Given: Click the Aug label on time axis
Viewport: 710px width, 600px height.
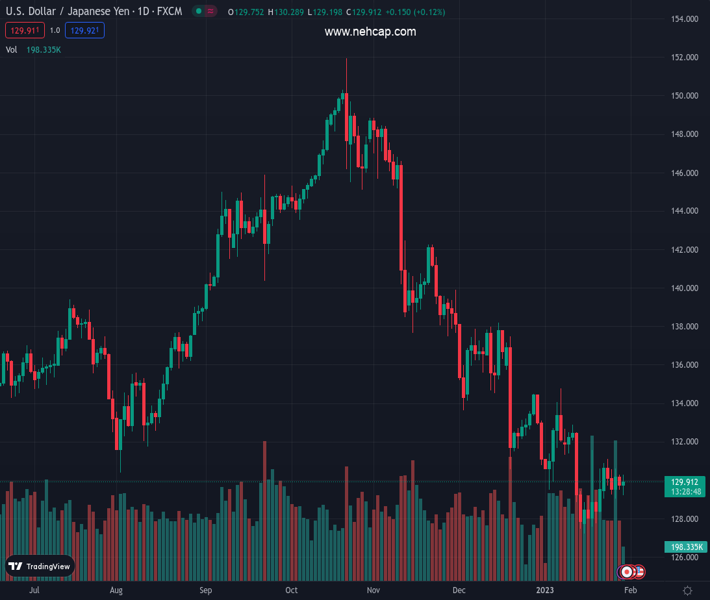Looking at the screenshot, I should coord(118,590).
